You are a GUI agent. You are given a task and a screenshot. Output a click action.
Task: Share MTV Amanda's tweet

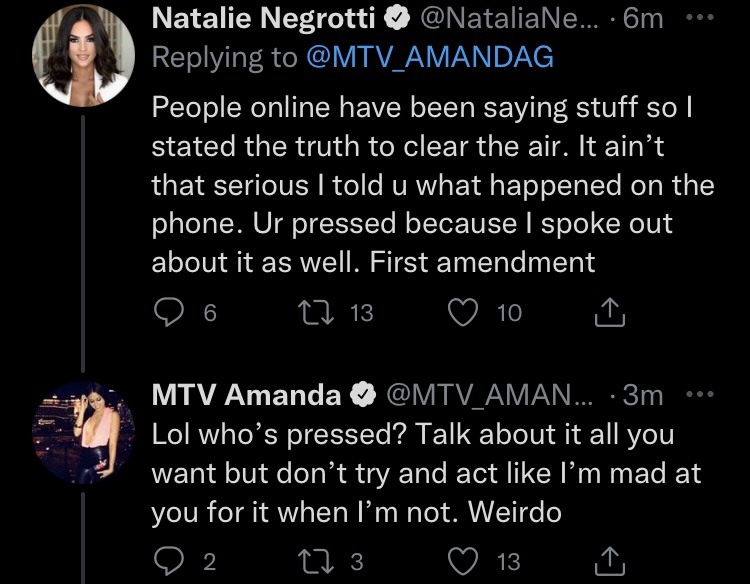[610, 561]
